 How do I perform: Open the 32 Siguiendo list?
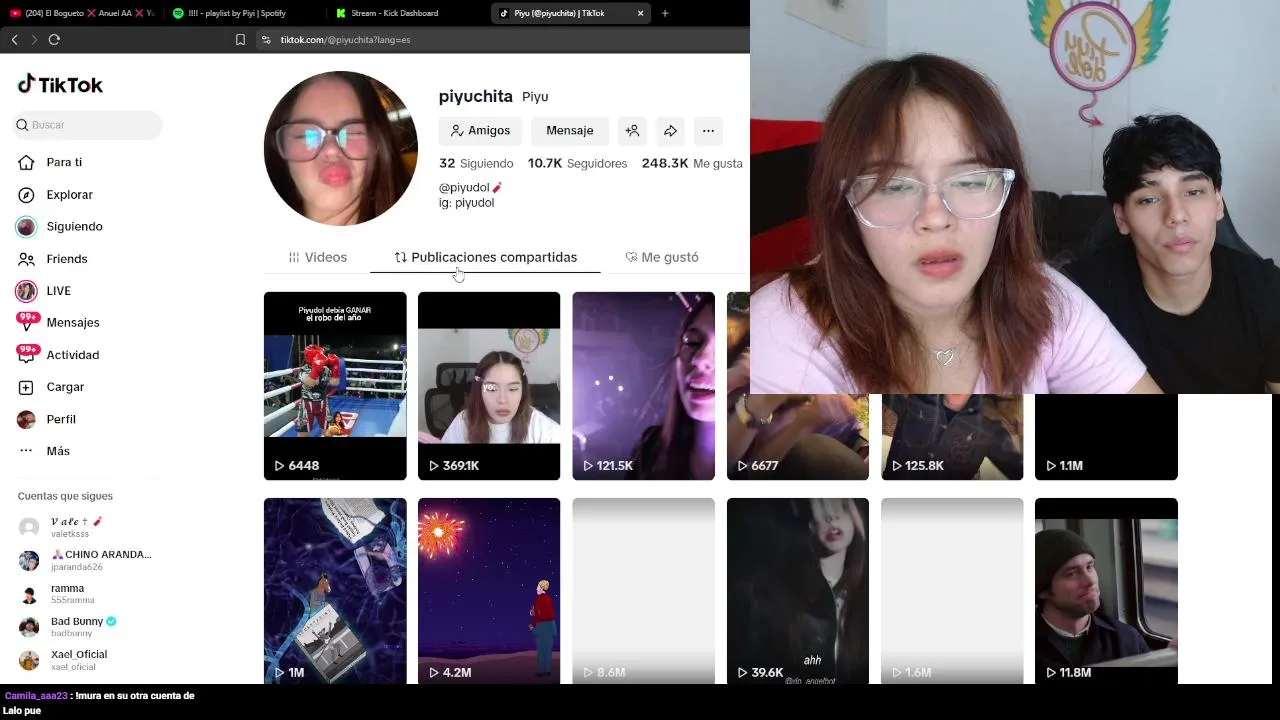pos(476,163)
